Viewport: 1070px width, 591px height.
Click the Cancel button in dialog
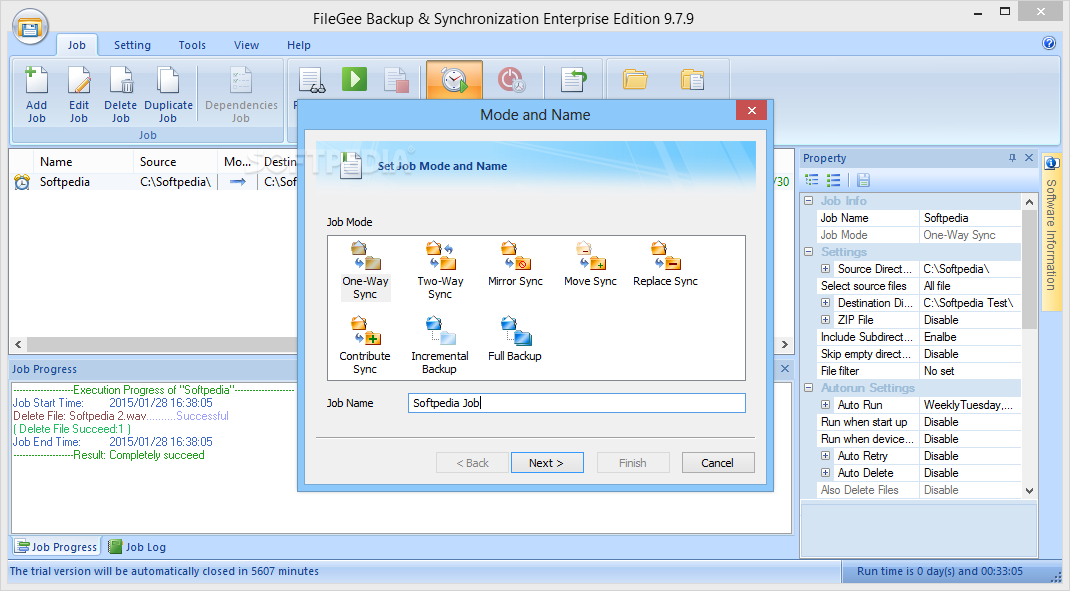(x=718, y=463)
